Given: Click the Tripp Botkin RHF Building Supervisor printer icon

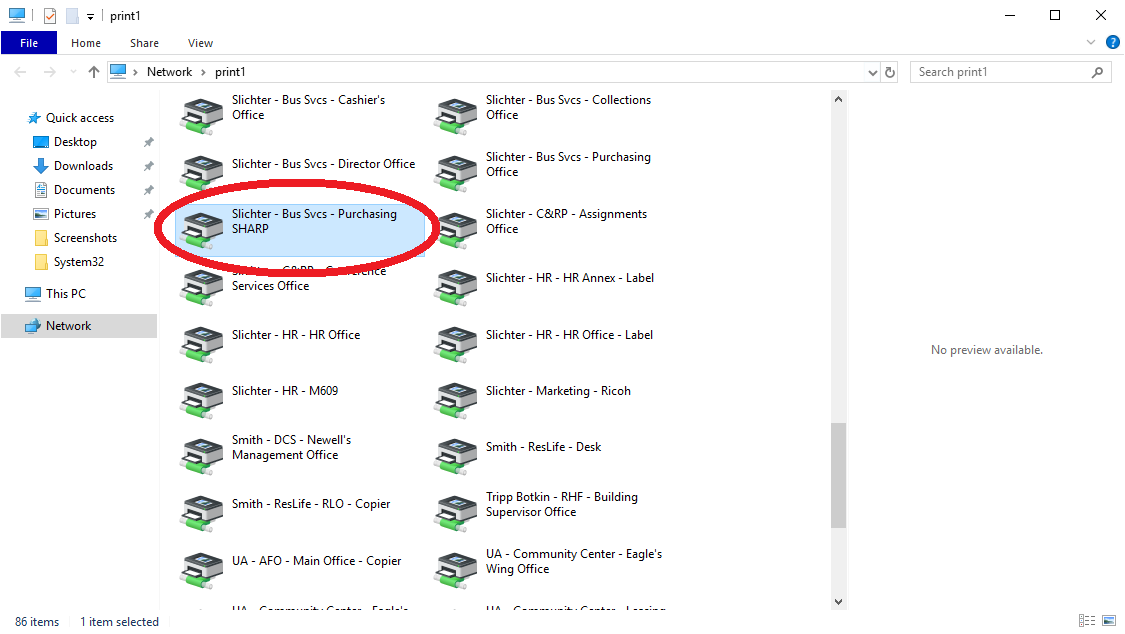Looking at the screenshot, I should coord(456,514).
